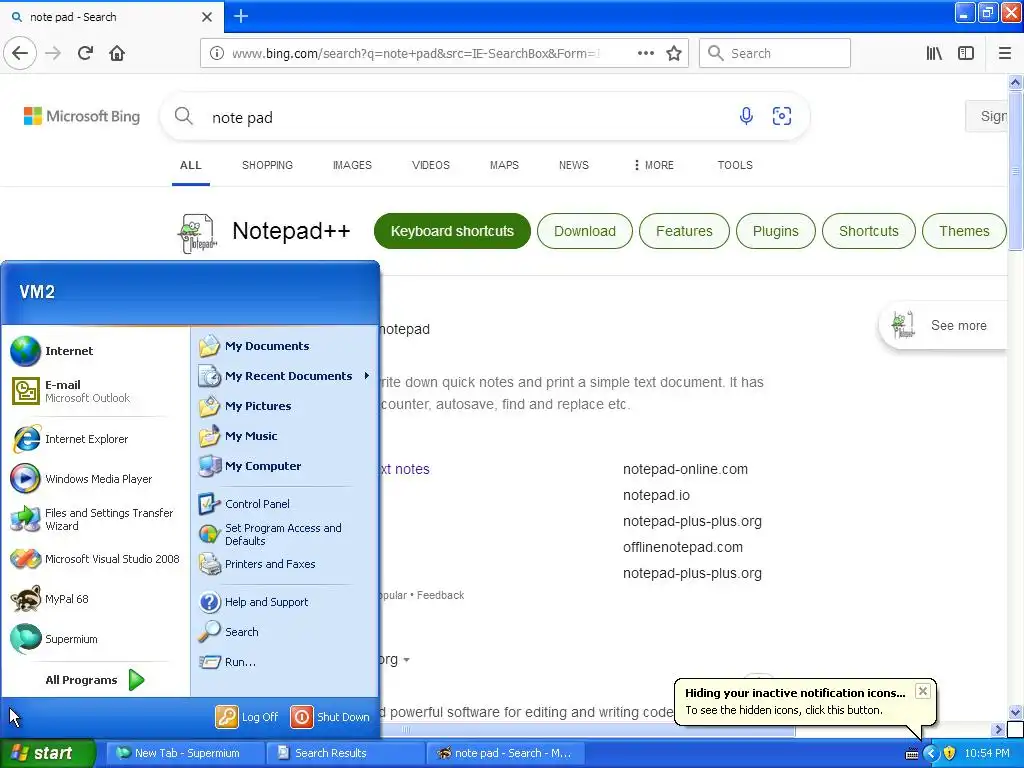Open a new tab with plus icon

point(241,16)
